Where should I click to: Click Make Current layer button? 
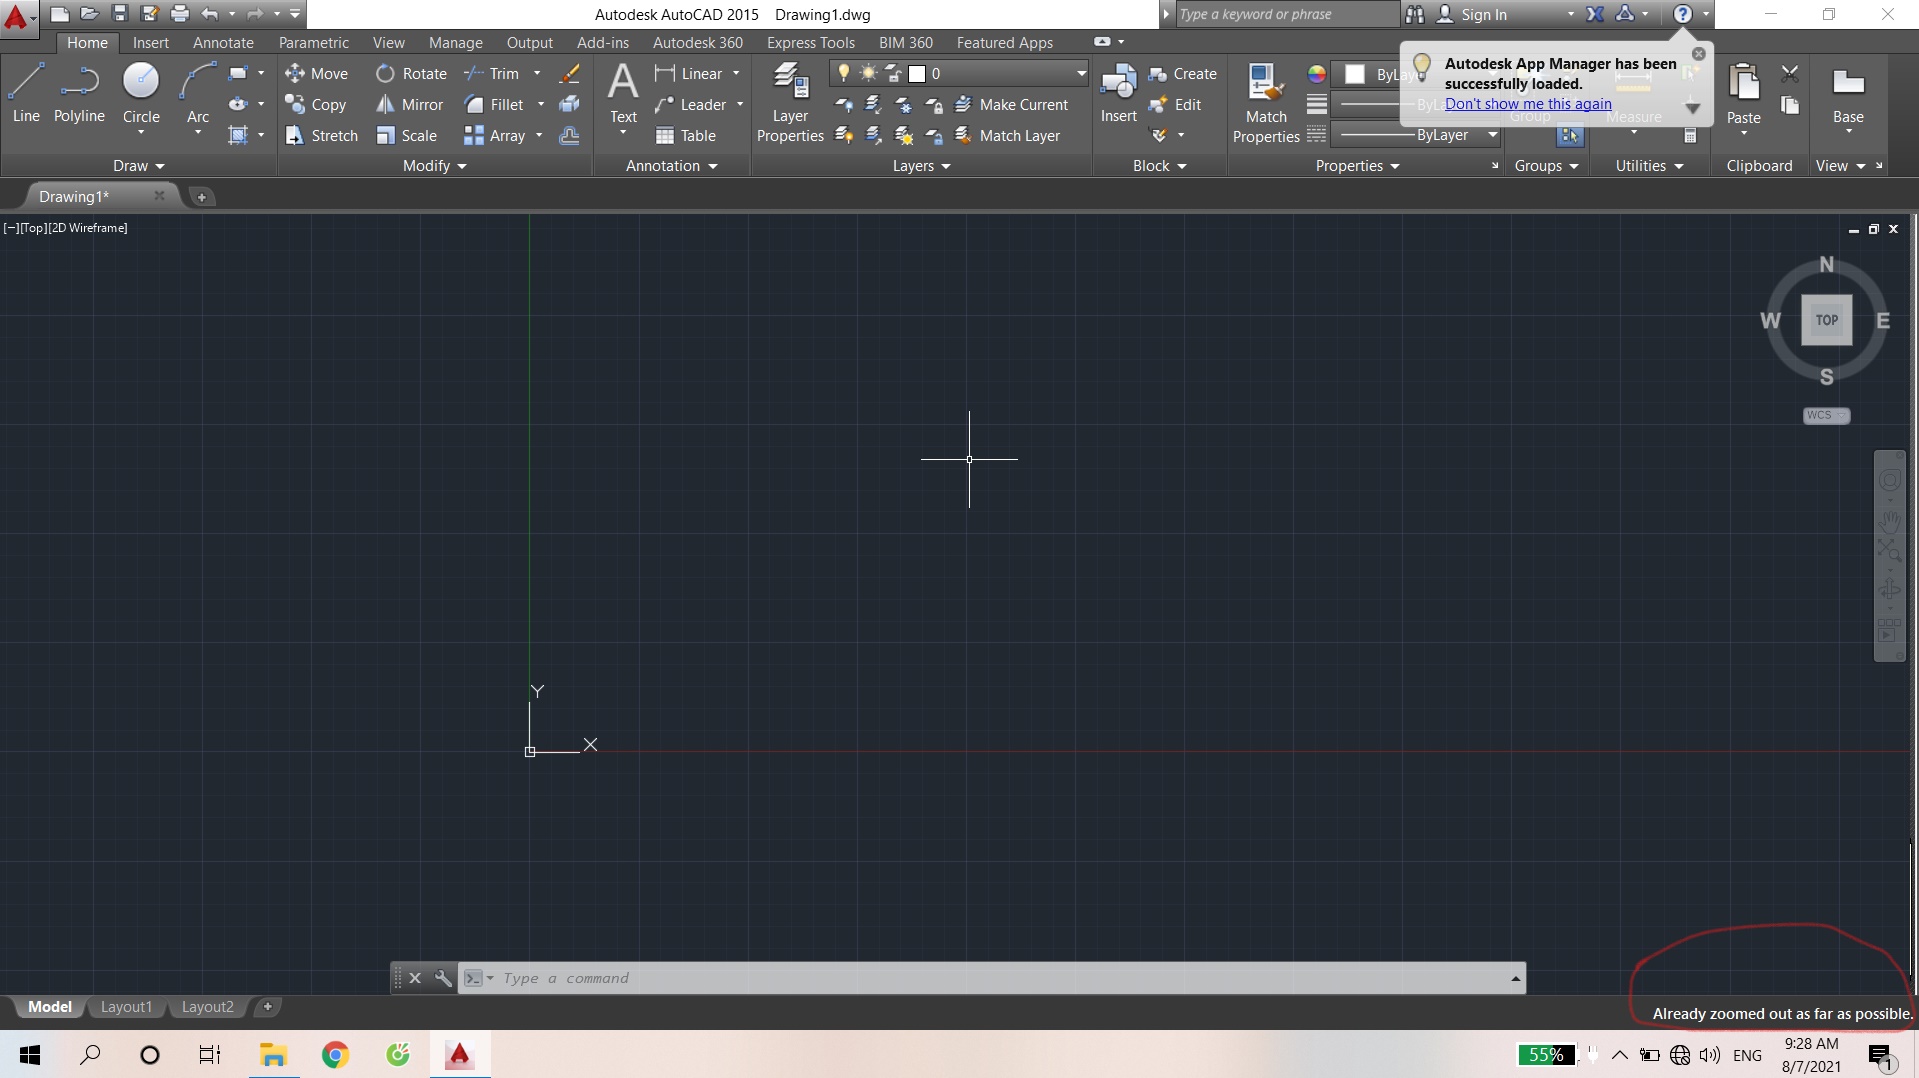click(x=1011, y=105)
